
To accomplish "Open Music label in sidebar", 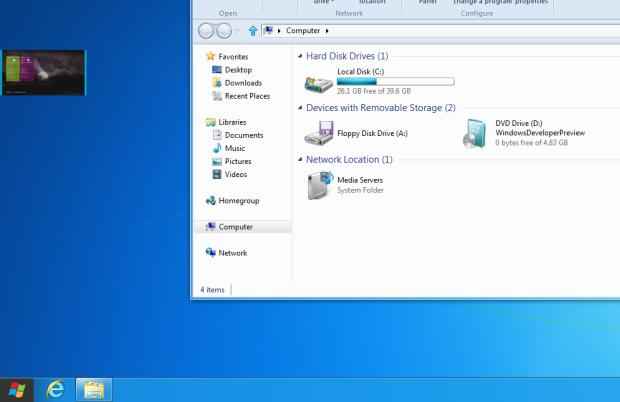I will [x=235, y=148].
